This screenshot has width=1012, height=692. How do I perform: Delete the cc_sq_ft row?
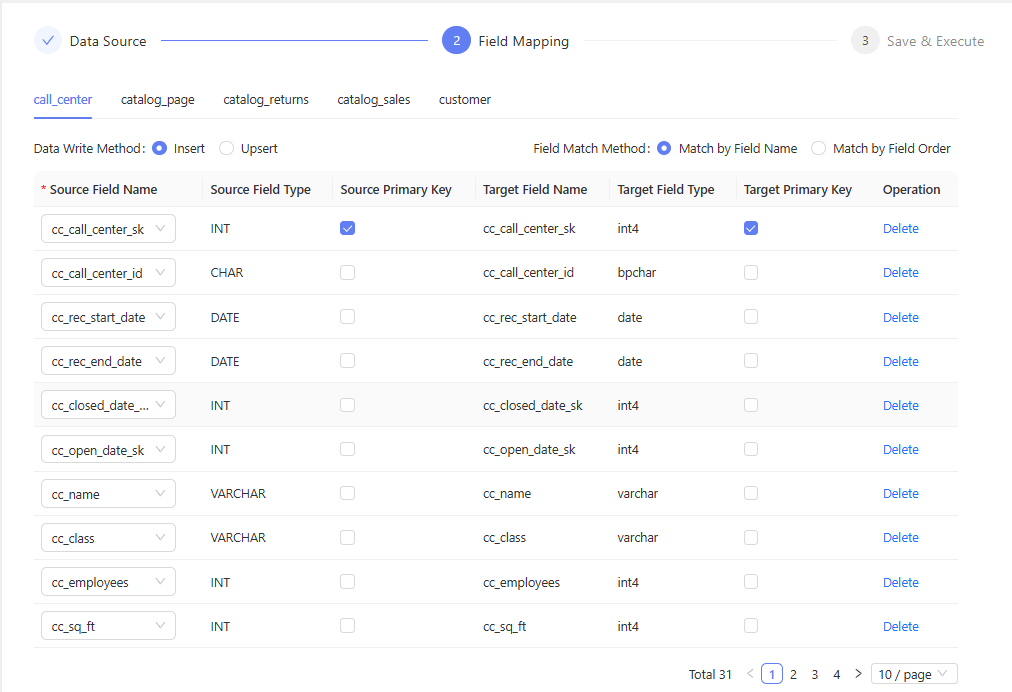(900, 626)
